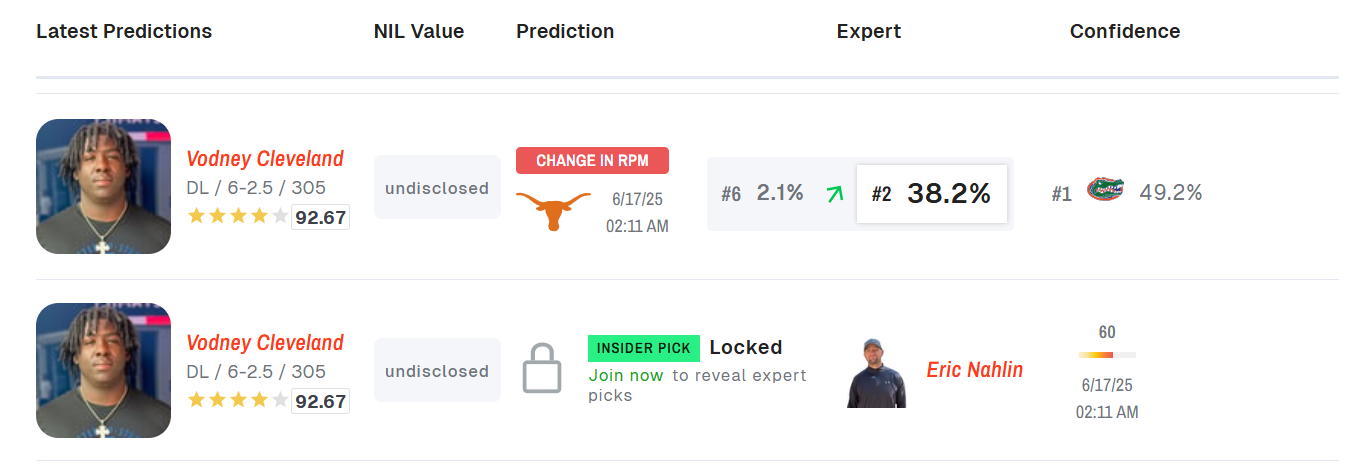Click the 92.67 rating badge in first row
The image size is (1351, 472).
[x=320, y=217]
